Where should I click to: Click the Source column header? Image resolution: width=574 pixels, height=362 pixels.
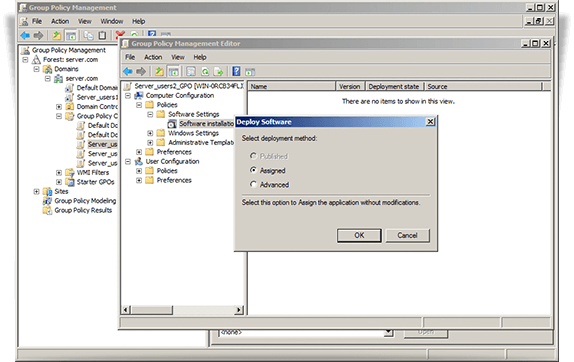pyautogui.click(x=483, y=87)
